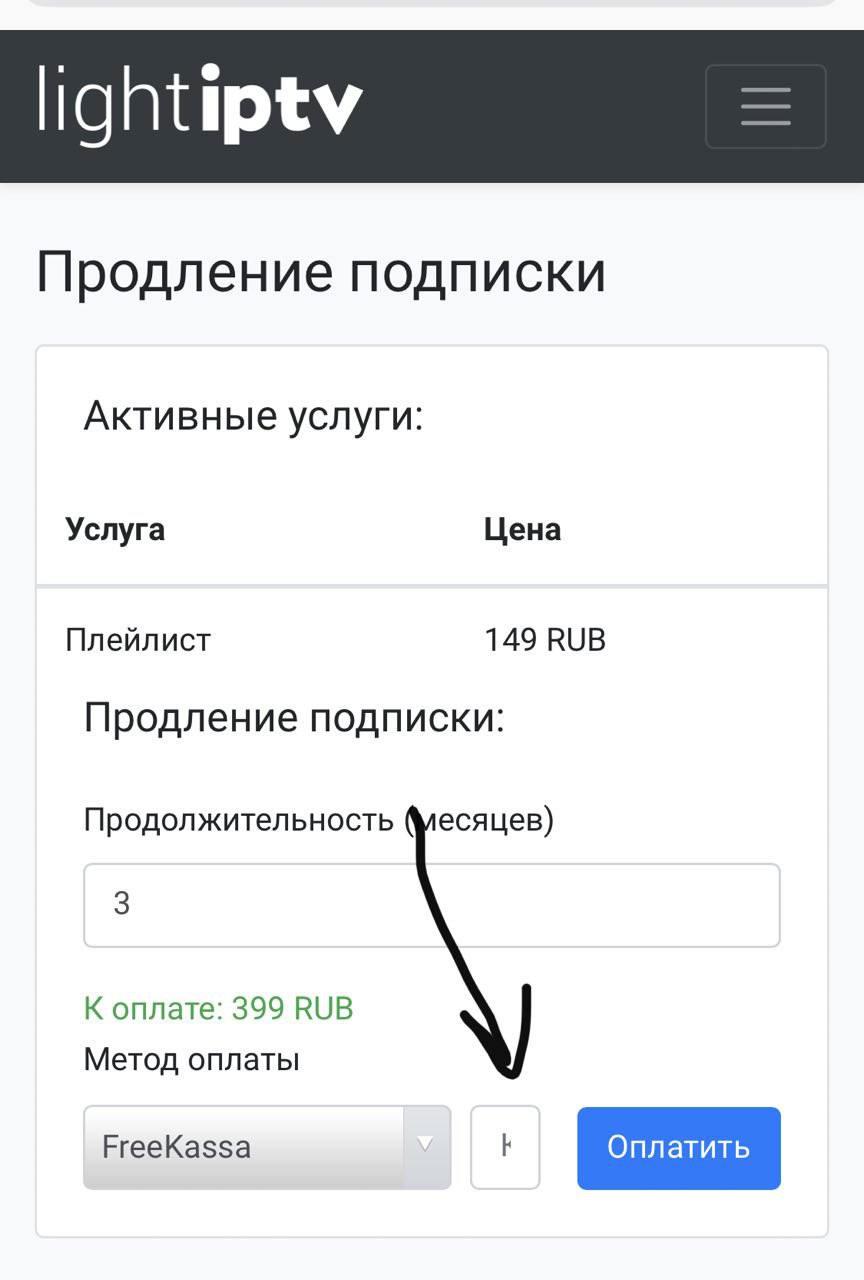The height and width of the screenshot is (1280, 864).
Task: Click the main 'Продление подписки' page heading
Action: pos(321,272)
